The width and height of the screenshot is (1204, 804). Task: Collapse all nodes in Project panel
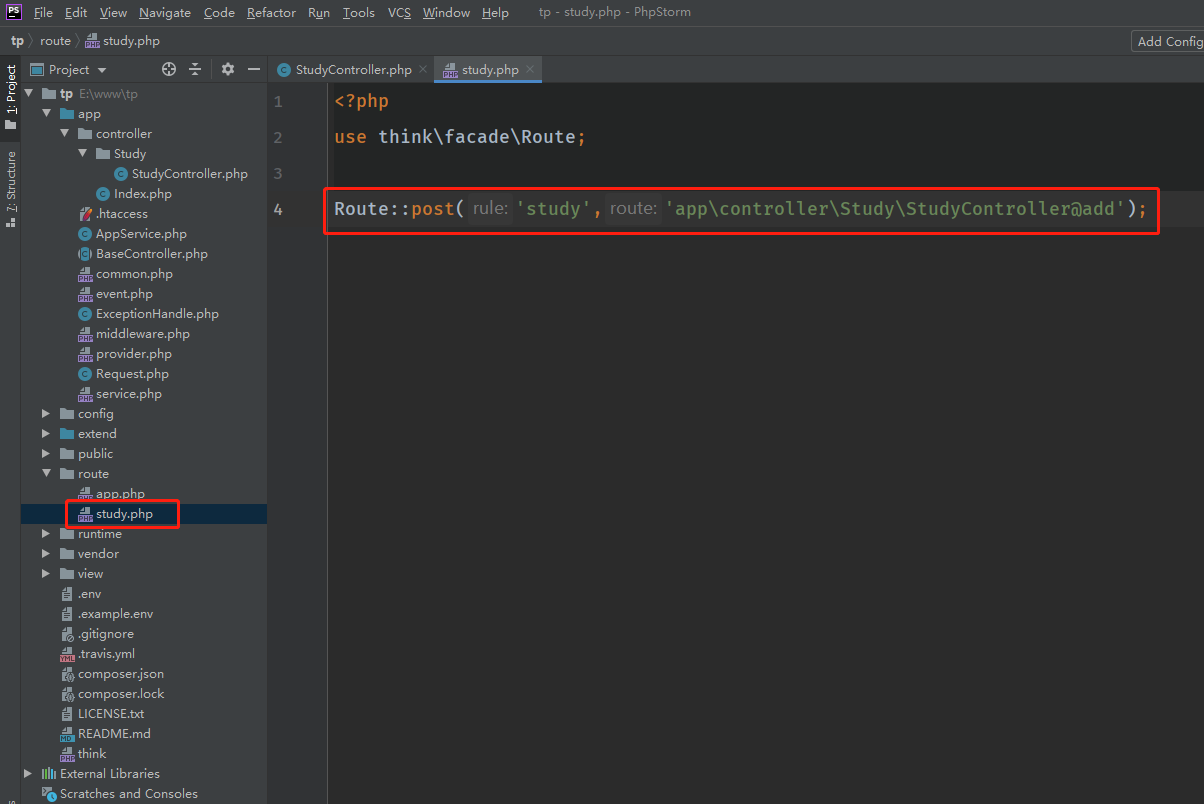point(195,69)
